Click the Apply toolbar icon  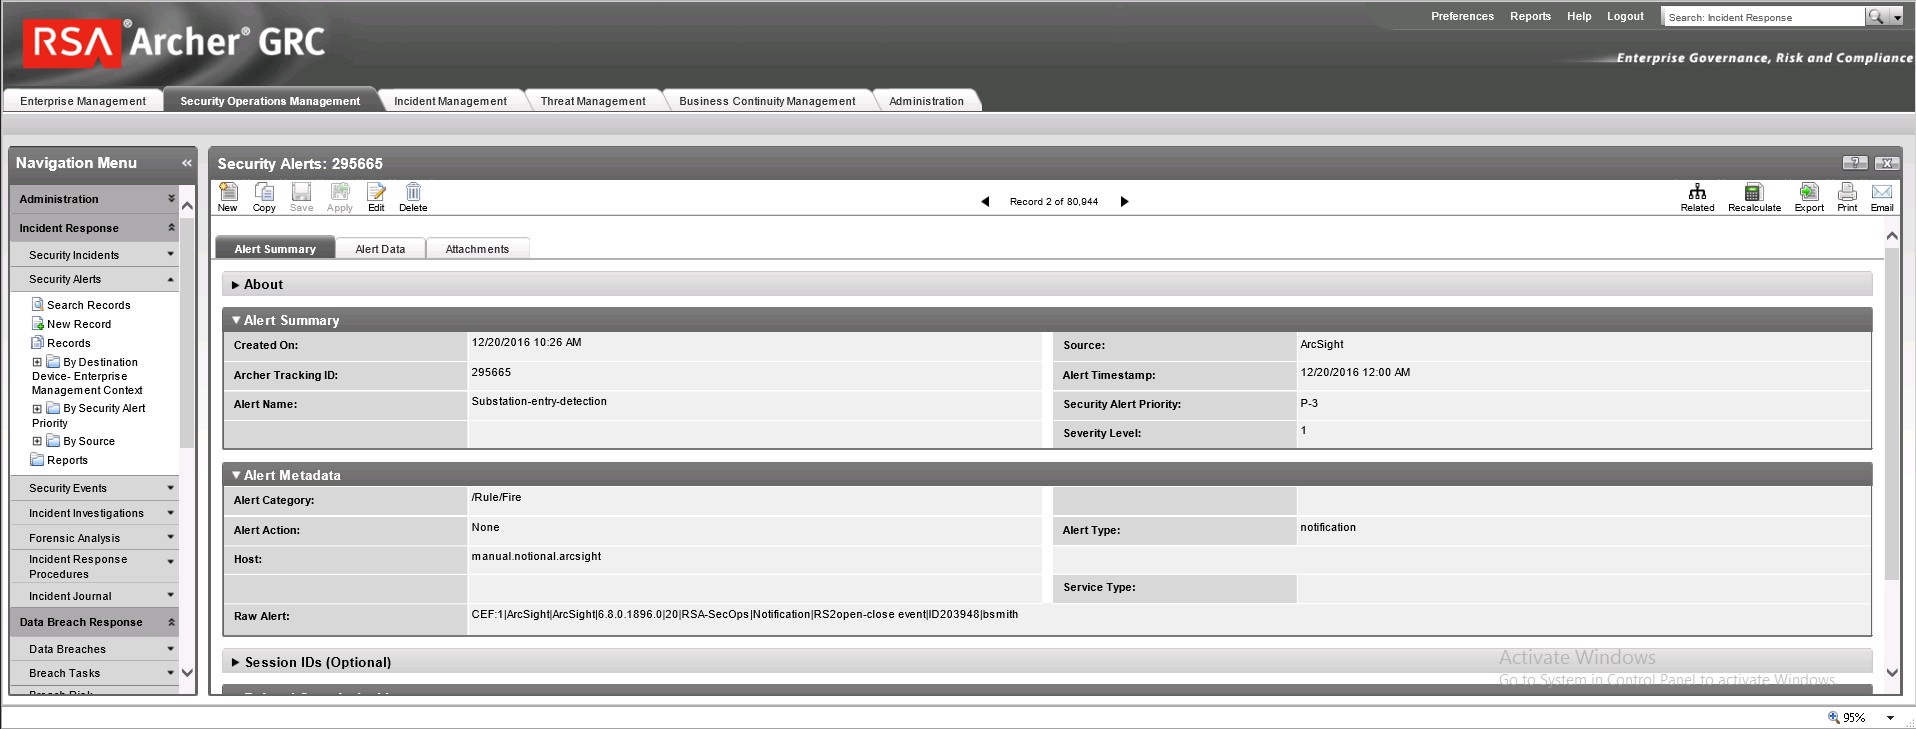tap(340, 197)
